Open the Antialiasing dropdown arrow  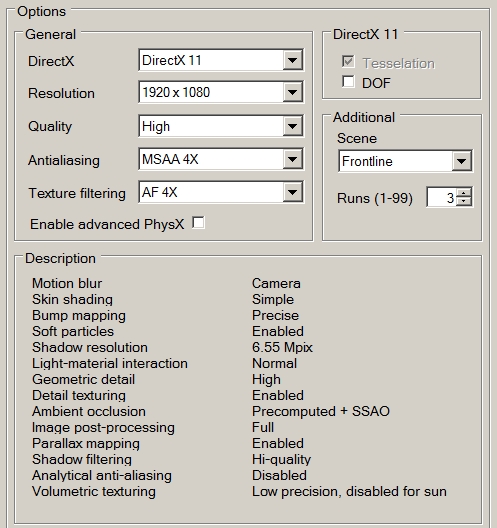click(x=292, y=159)
